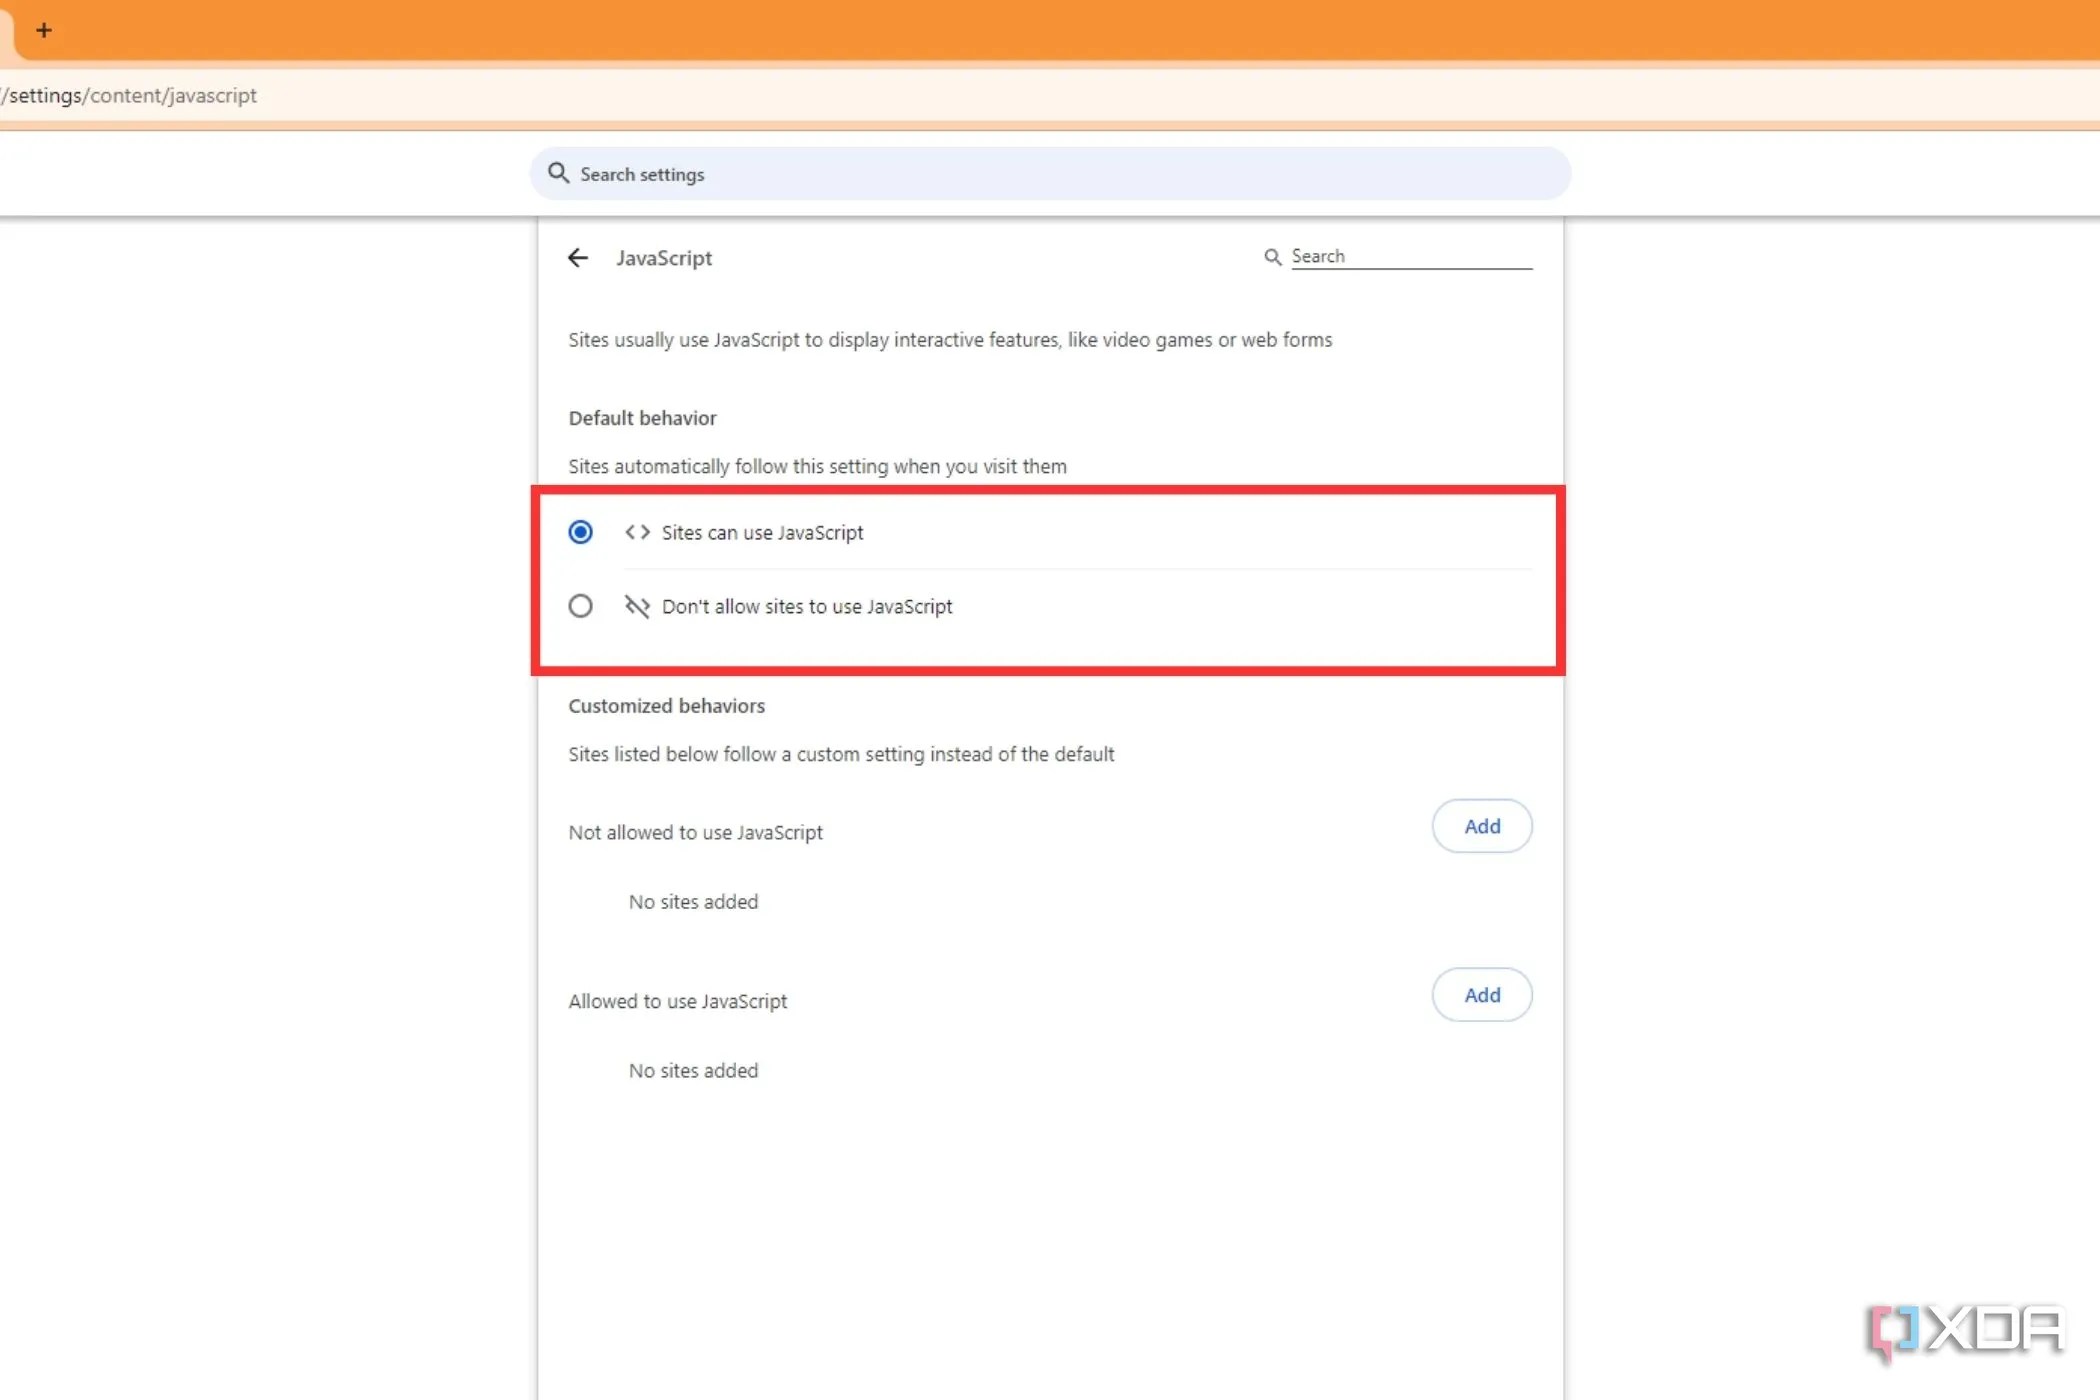Click Not allowed to use JavaScript row
2100x1400 pixels.
[695, 832]
